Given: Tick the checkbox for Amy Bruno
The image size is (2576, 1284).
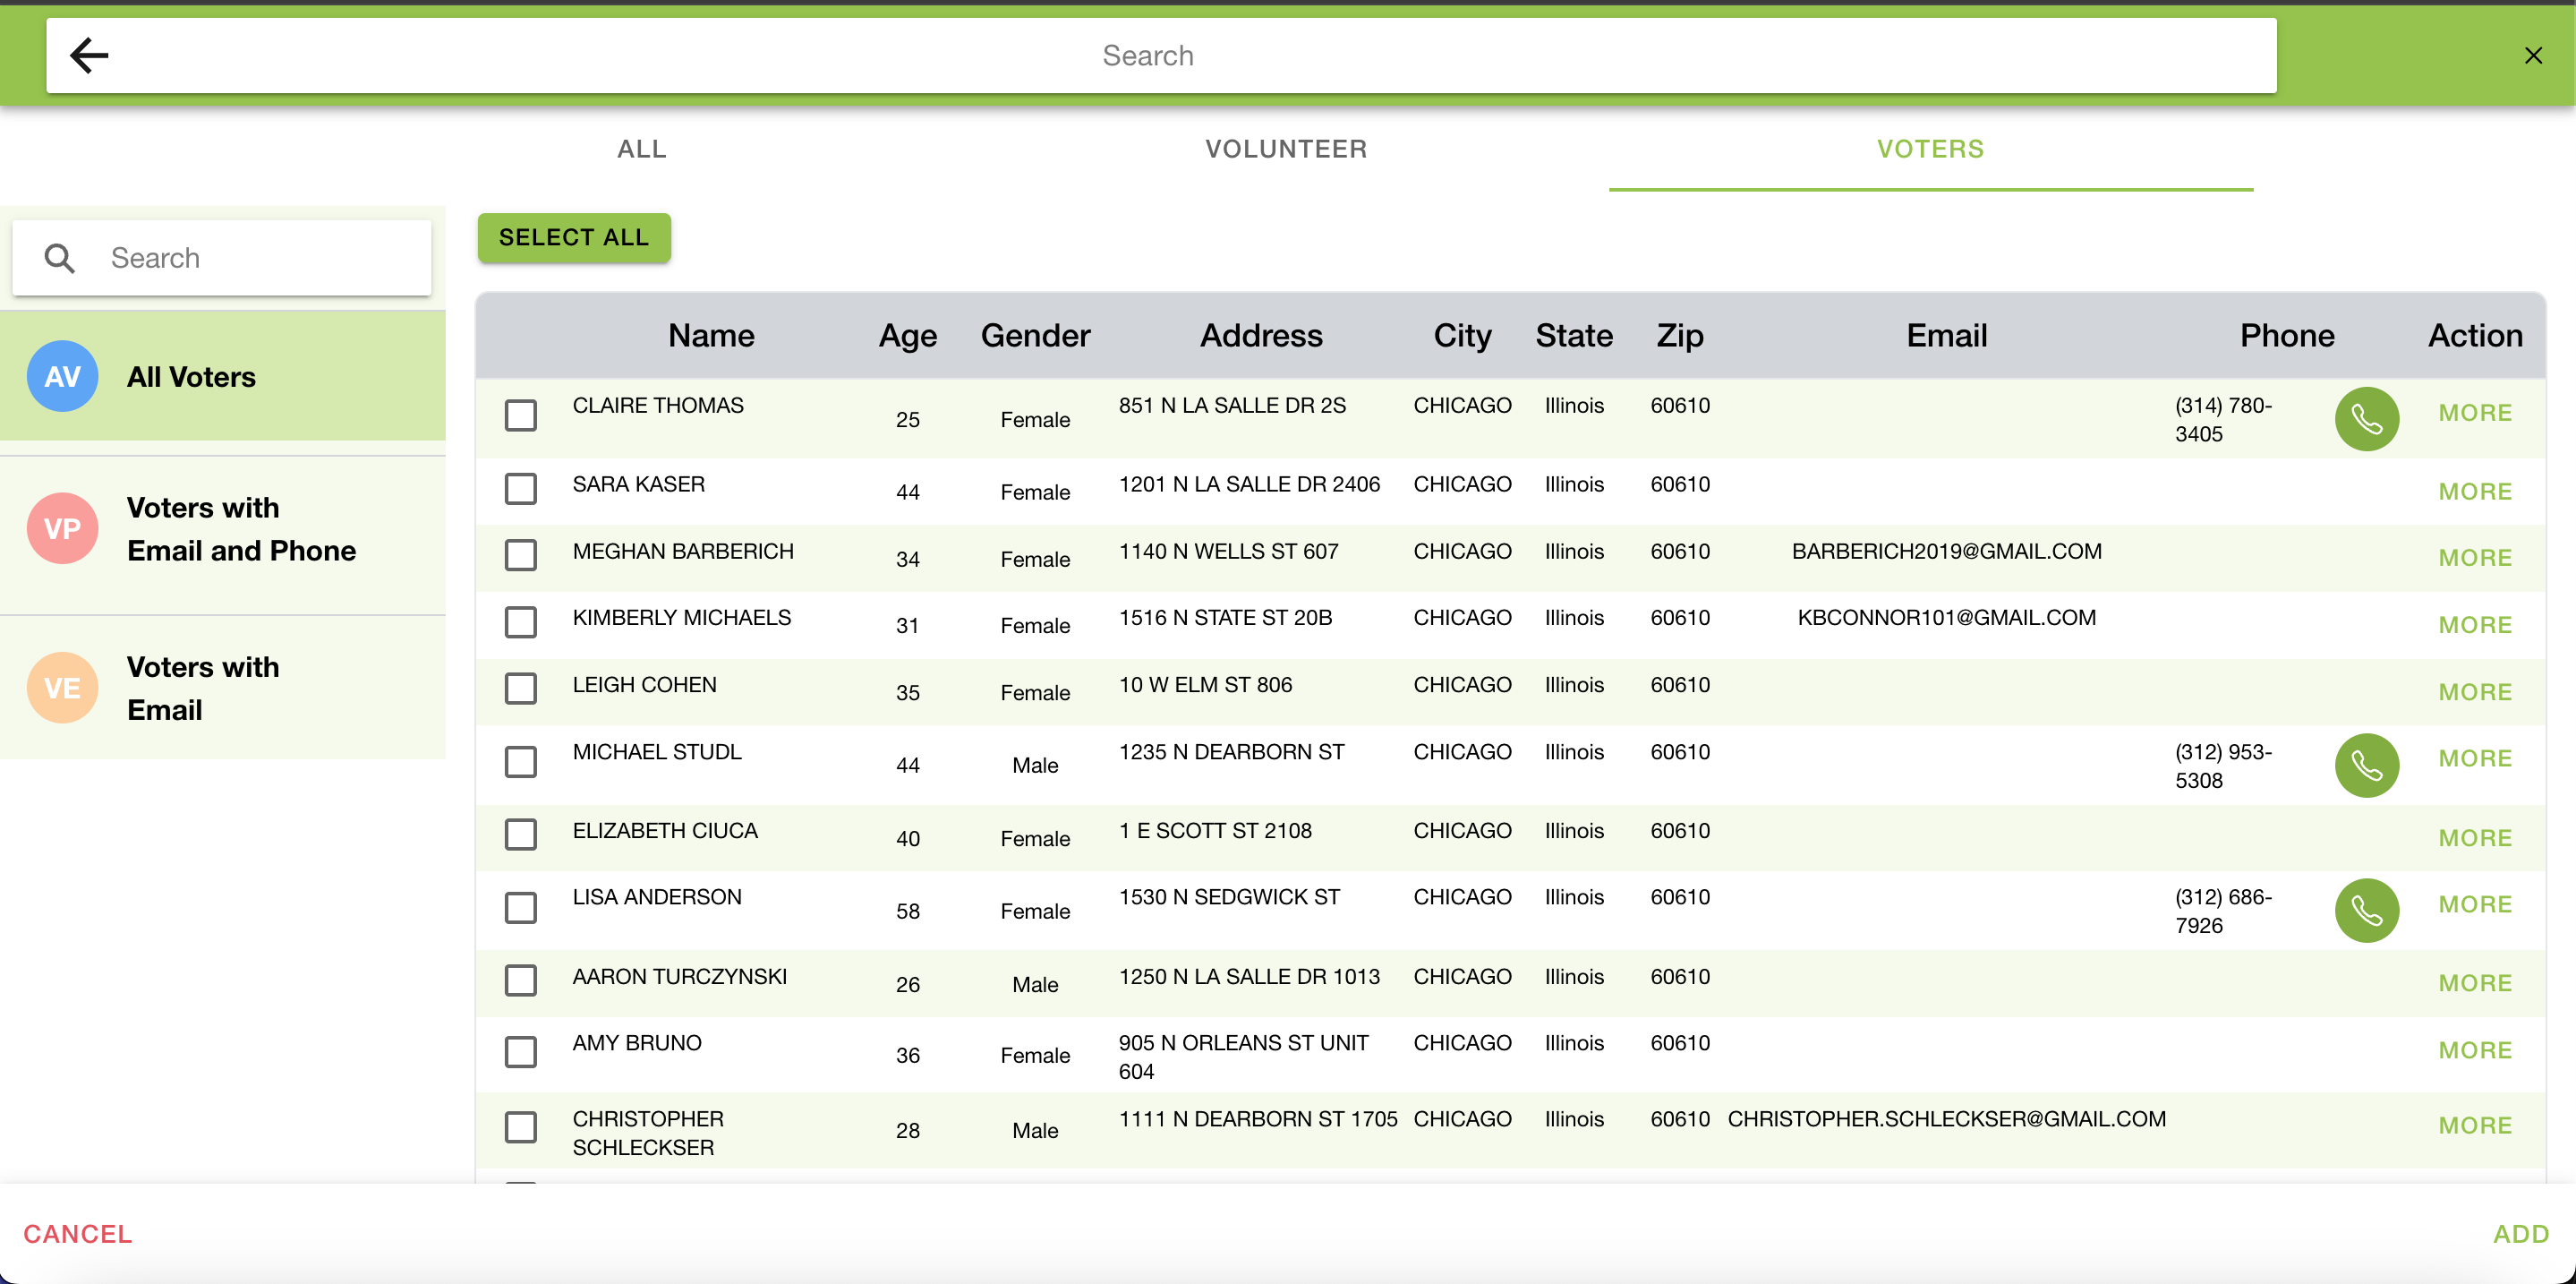Looking at the screenshot, I should tap(520, 1052).
